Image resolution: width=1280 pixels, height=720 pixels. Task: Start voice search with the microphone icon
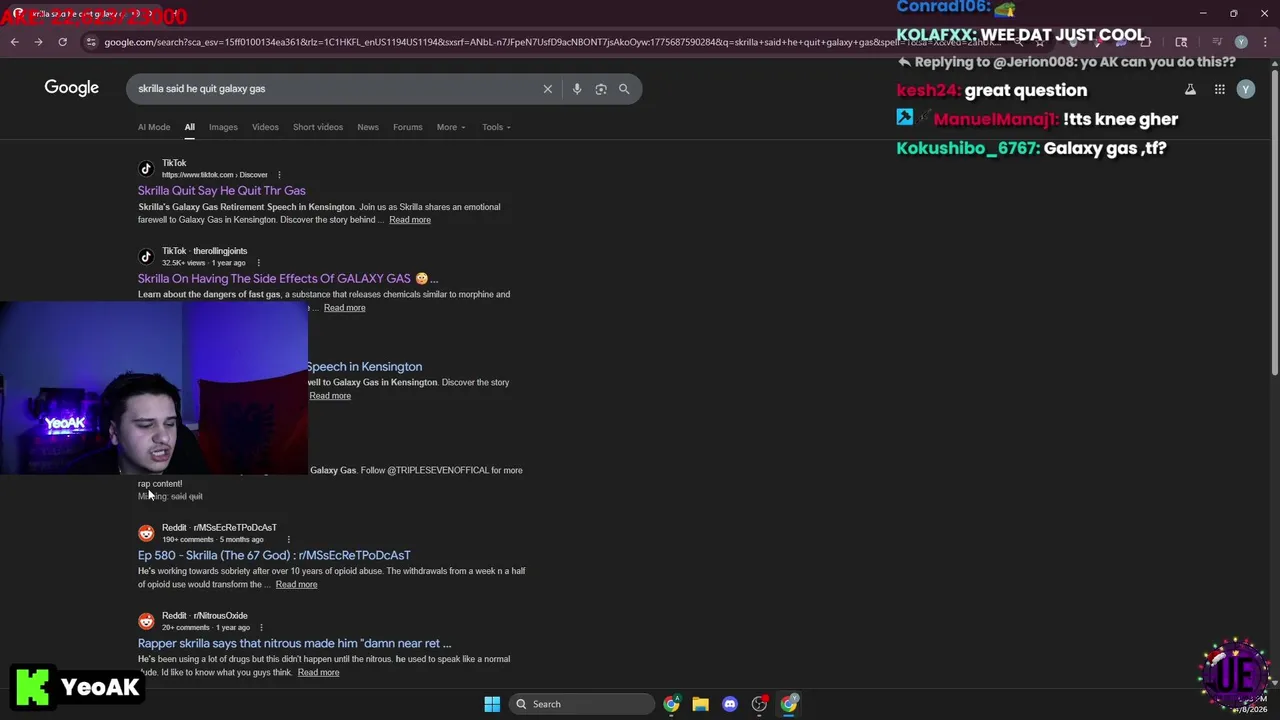pos(577,89)
